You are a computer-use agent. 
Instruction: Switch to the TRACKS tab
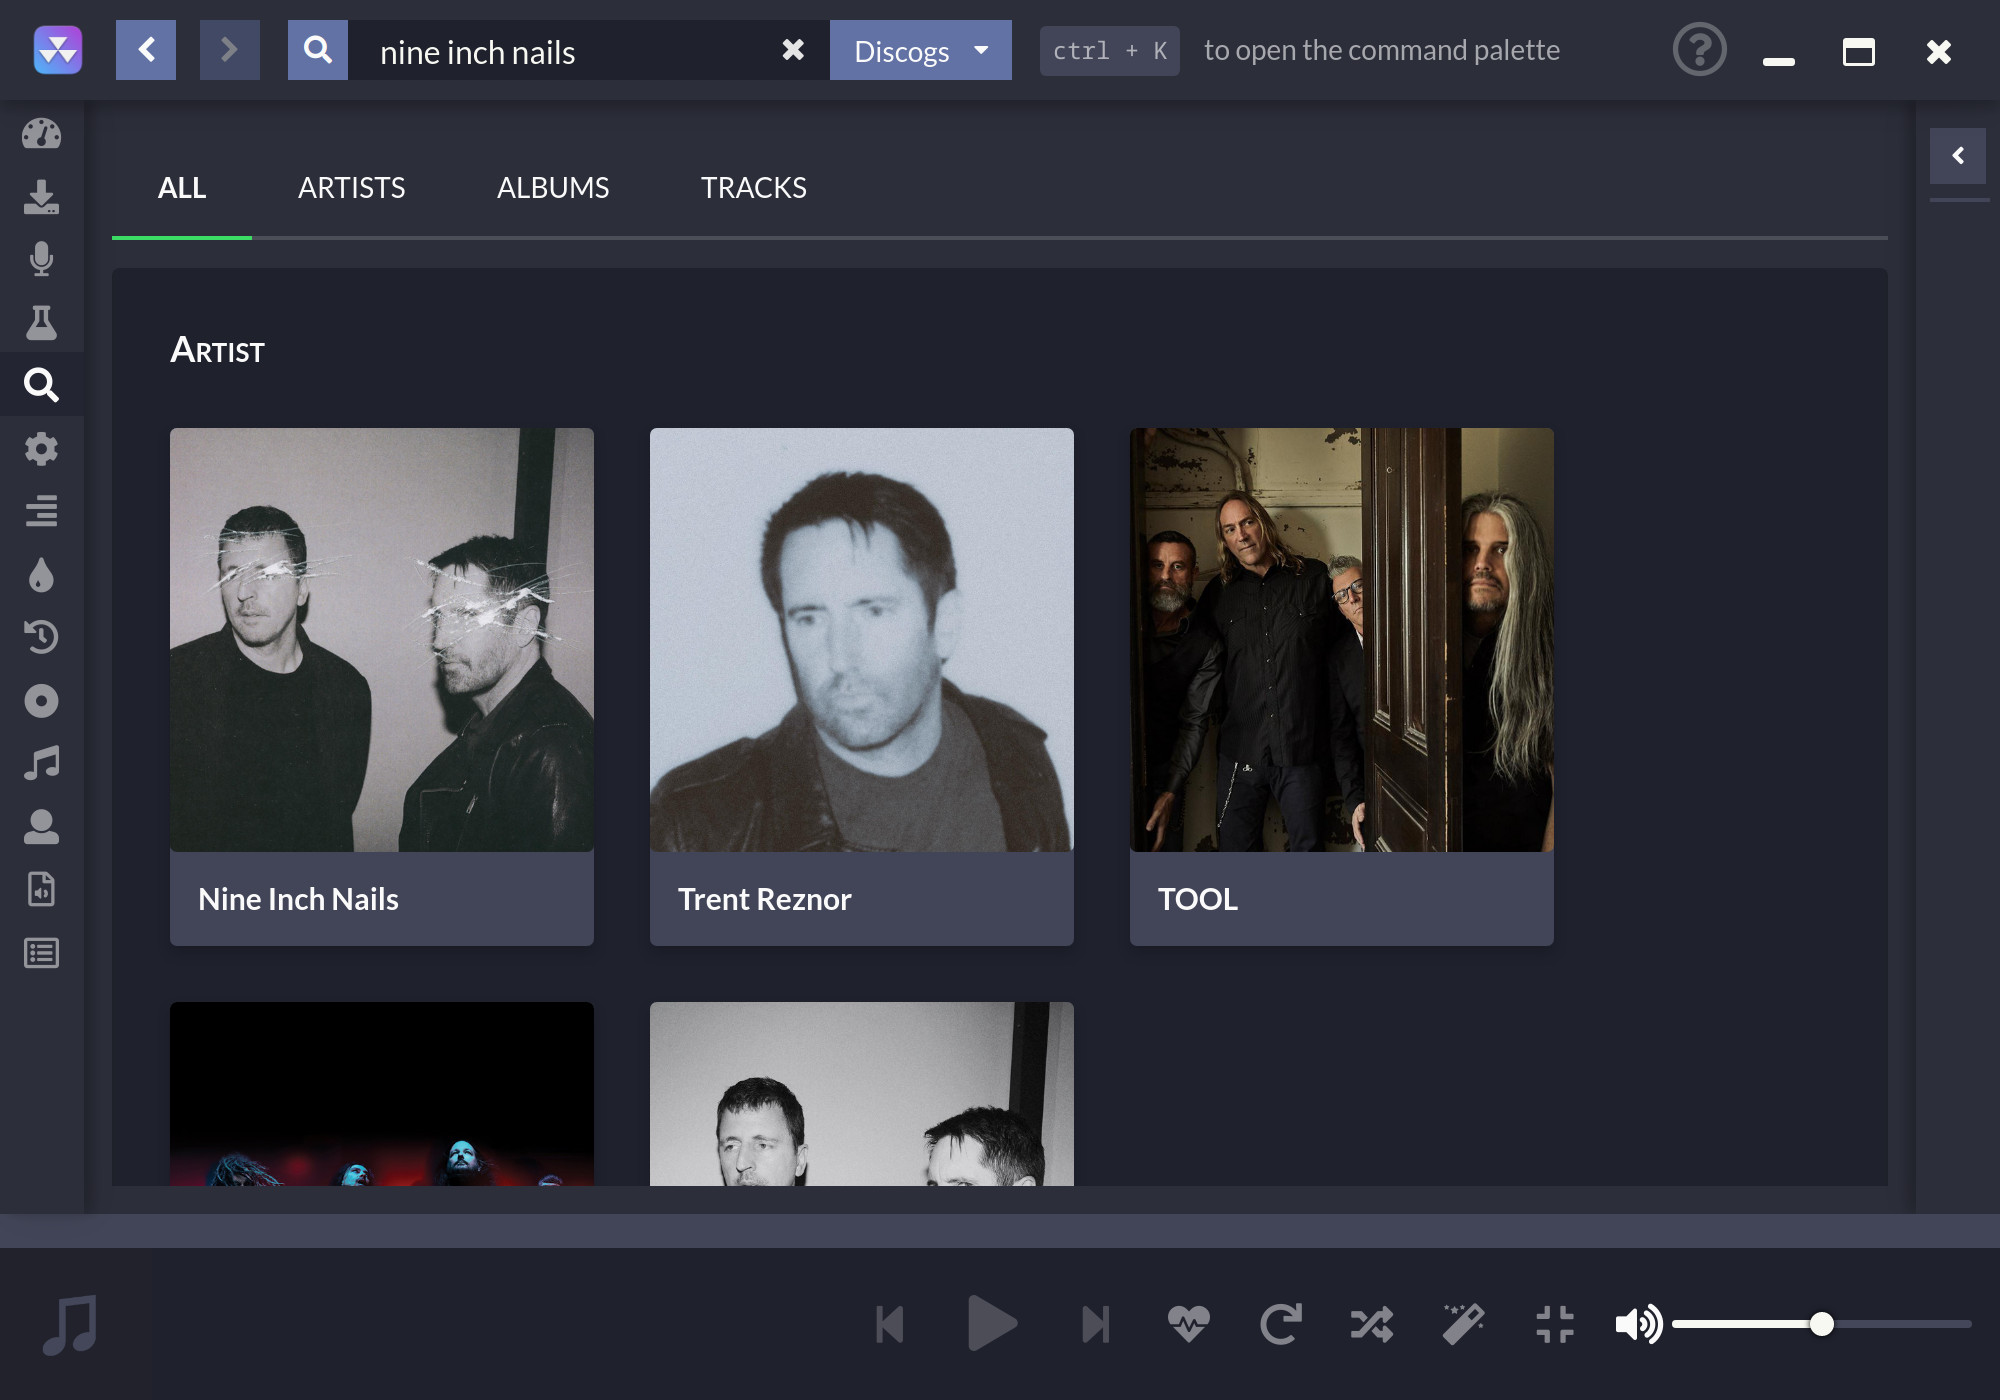pyautogui.click(x=752, y=187)
